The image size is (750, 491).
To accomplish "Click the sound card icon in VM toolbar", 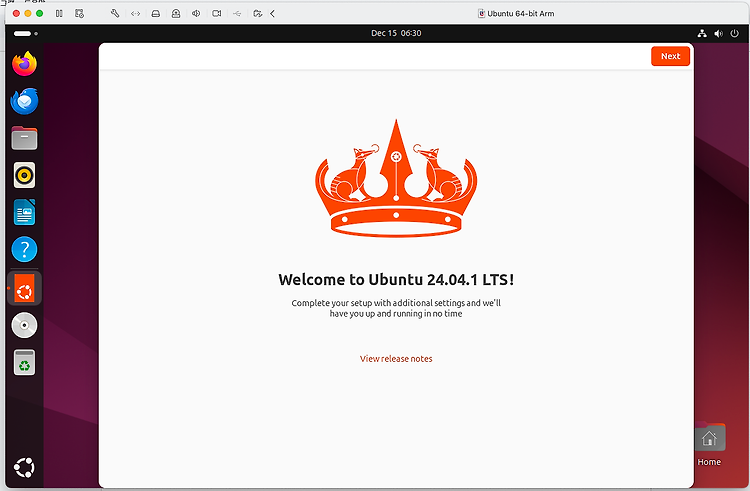I will [x=196, y=13].
